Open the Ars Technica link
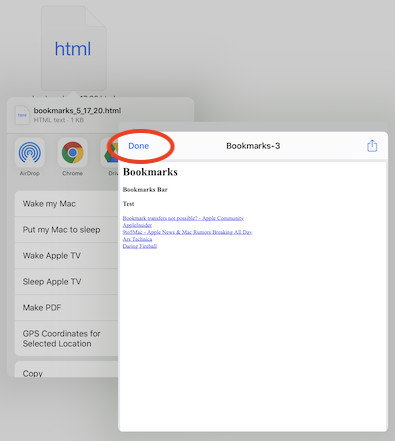395x441 pixels. coord(137,239)
